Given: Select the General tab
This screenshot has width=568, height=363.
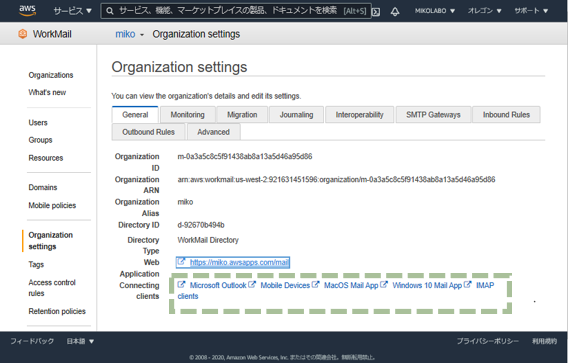Looking at the screenshot, I should 135,115.
